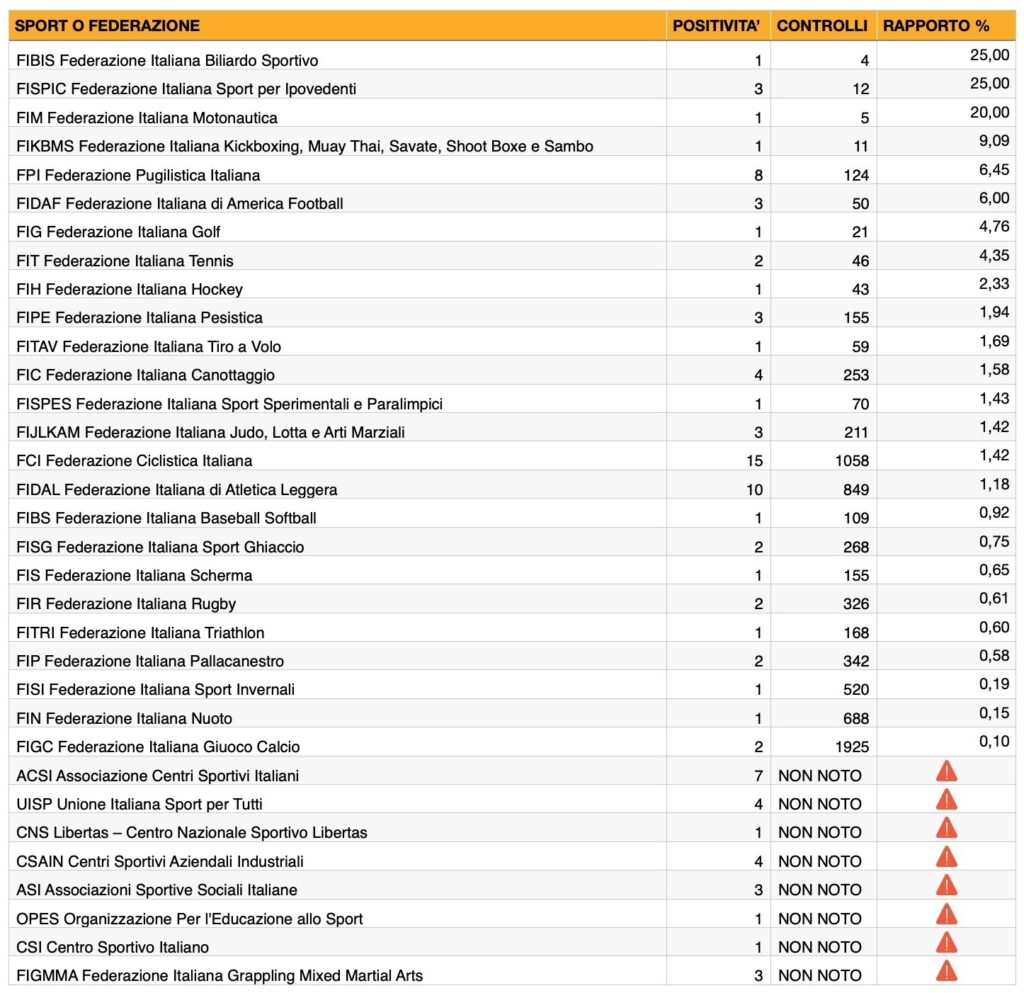Click the warning icon in the ASI row

point(946,885)
